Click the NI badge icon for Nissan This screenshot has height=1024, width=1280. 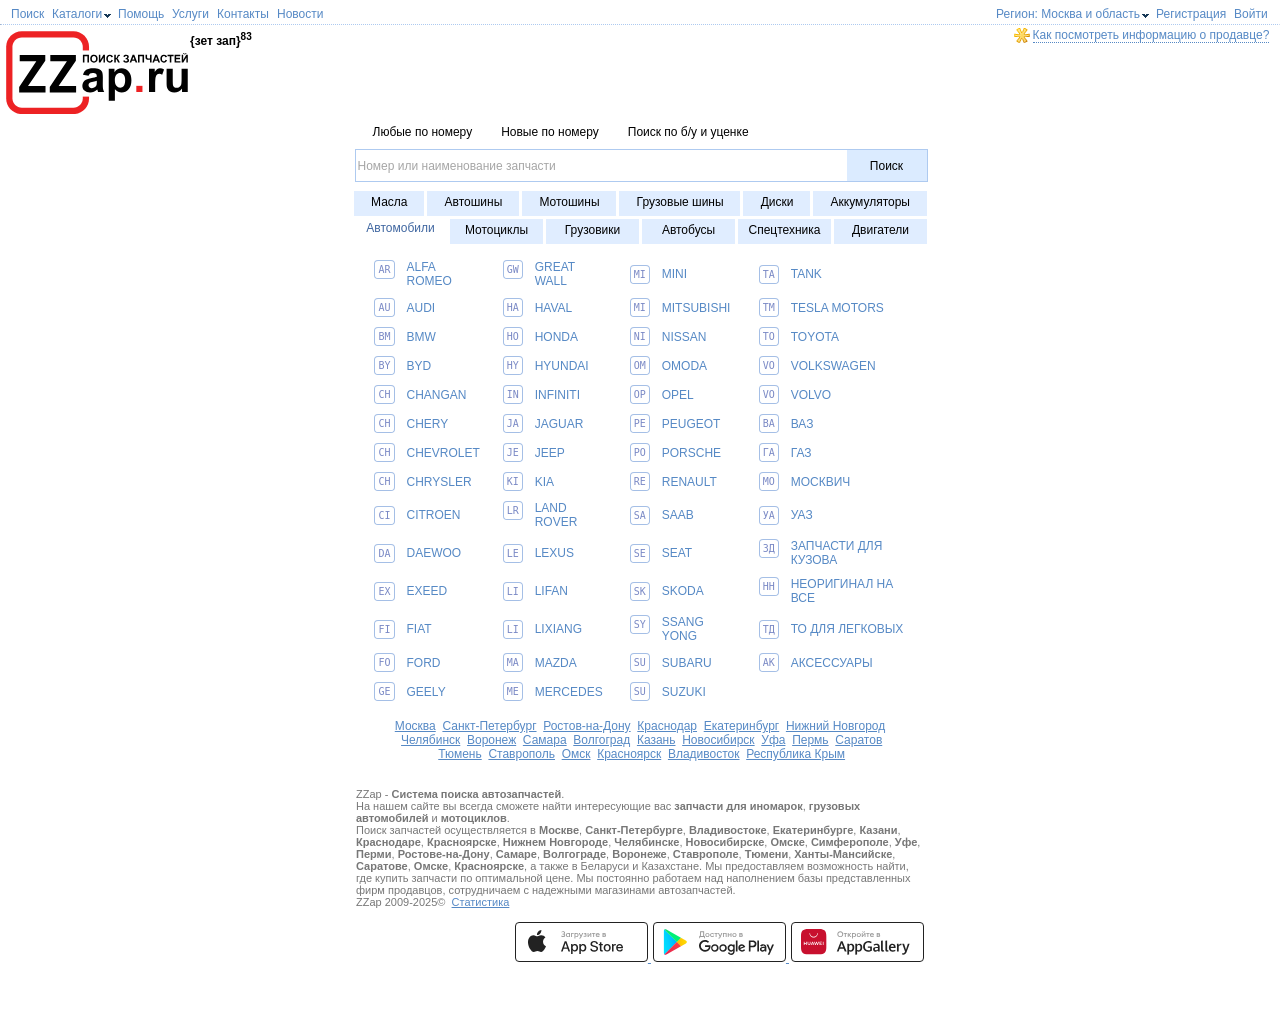[x=640, y=337]
